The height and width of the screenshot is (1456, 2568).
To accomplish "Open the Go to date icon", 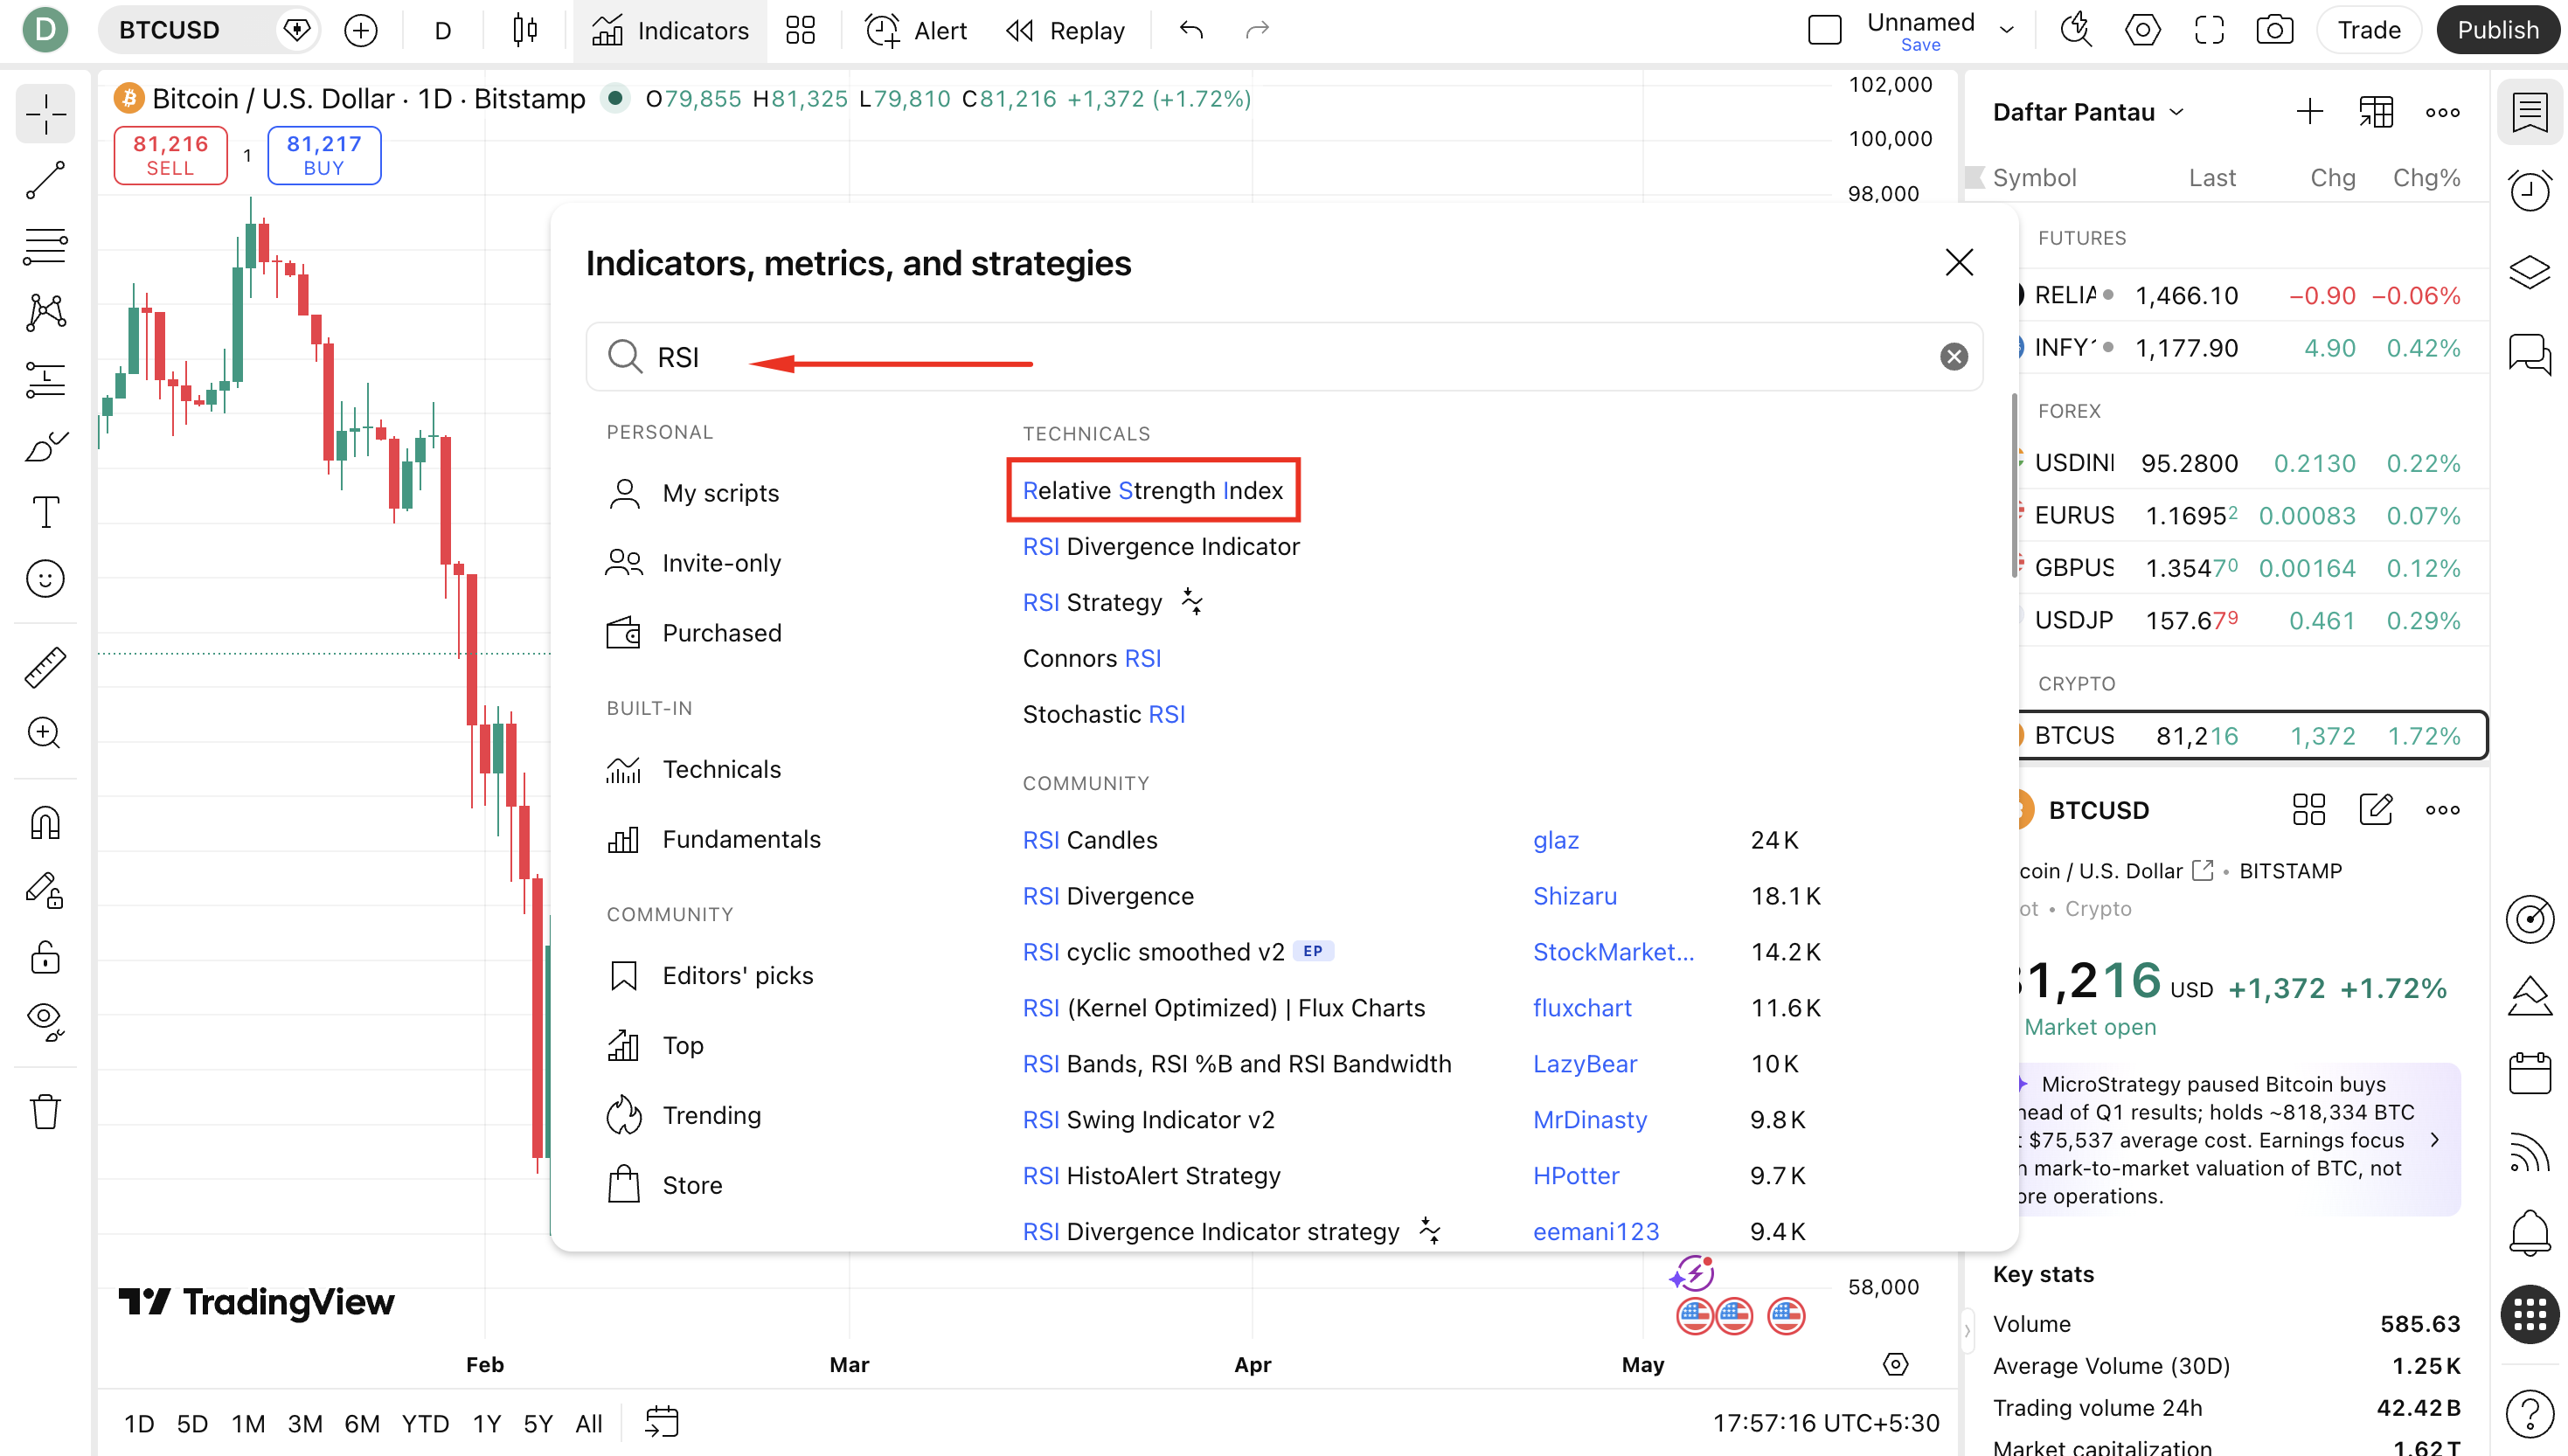I will coord(662,1422).
